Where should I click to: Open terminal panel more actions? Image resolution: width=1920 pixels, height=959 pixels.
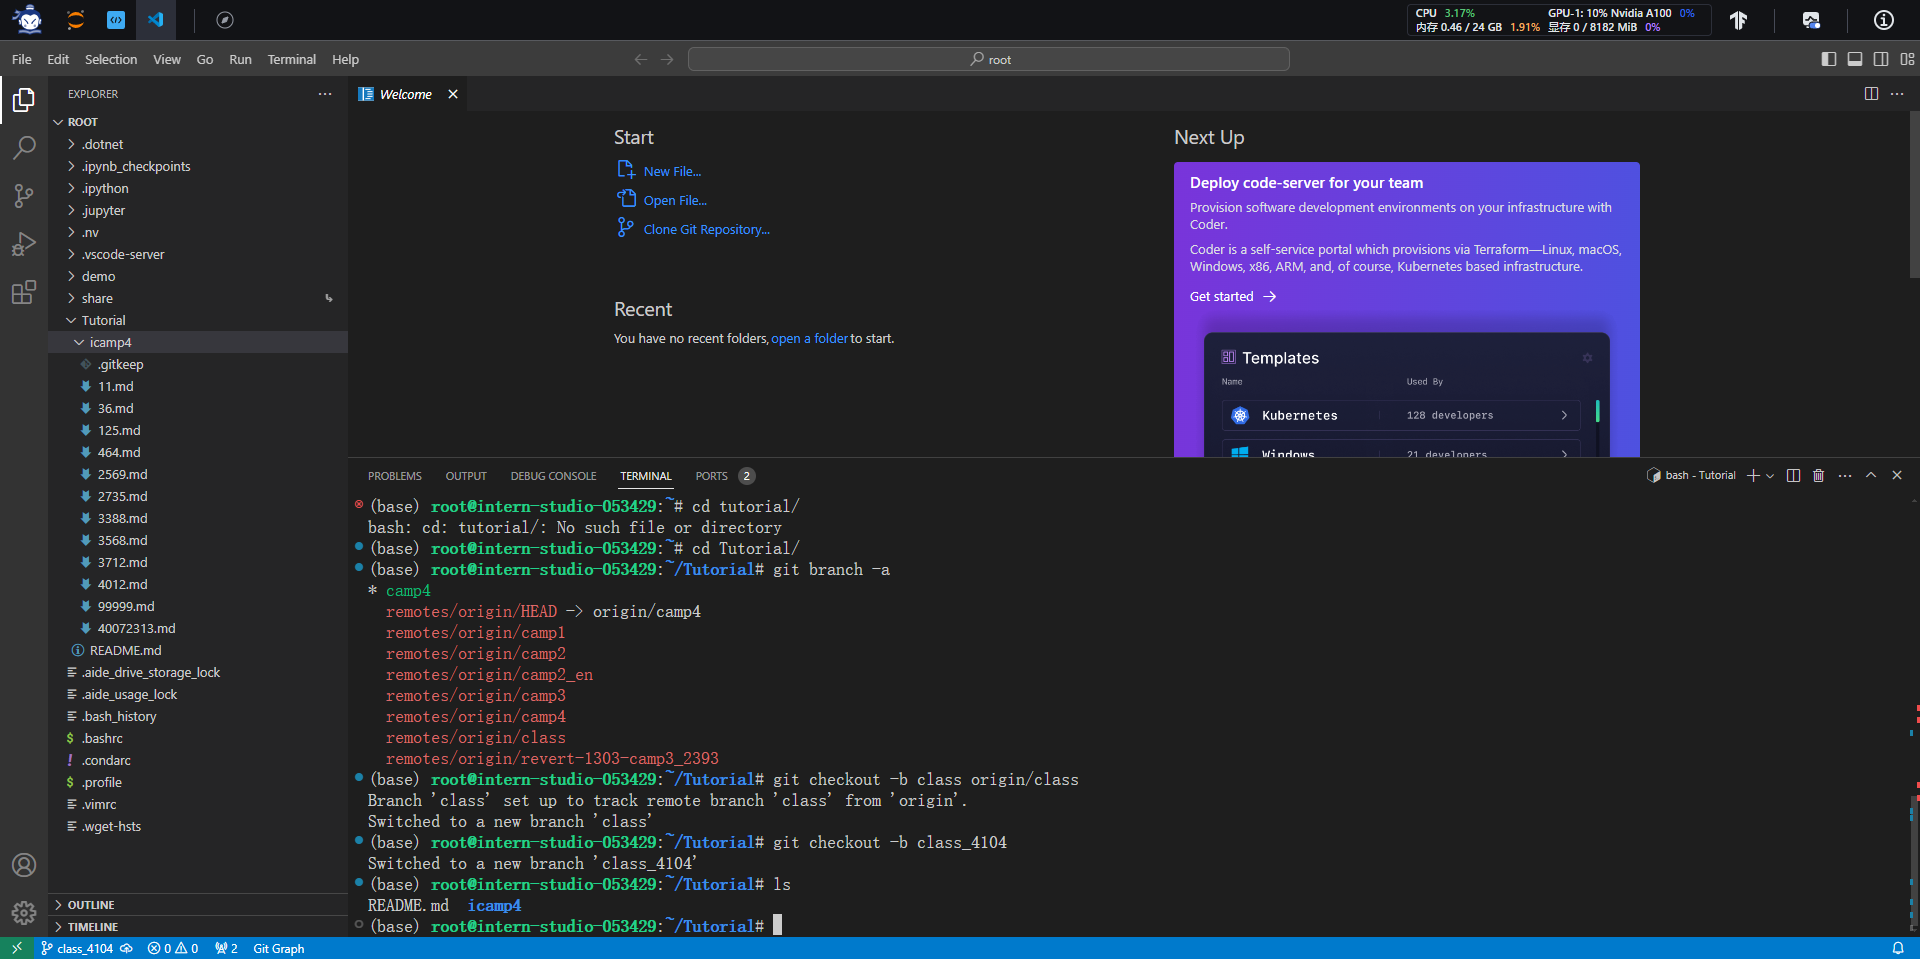pos(1845,476)
